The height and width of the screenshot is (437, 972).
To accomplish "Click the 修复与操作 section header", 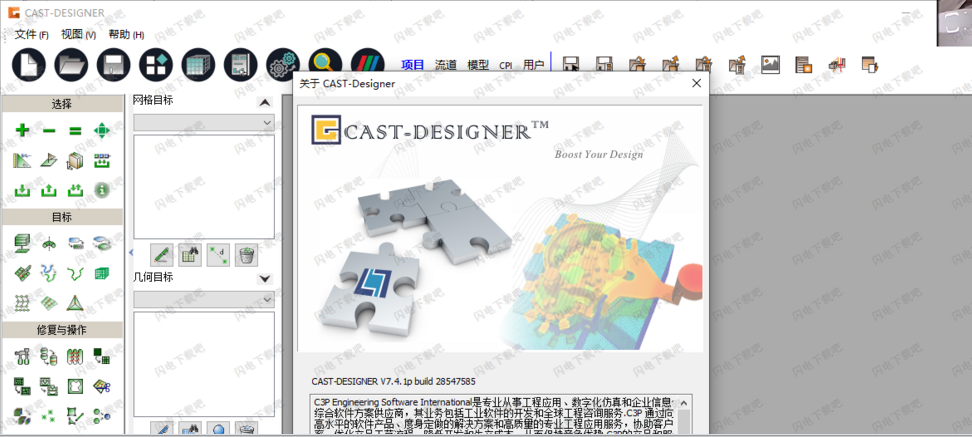I will (x=62, y=330).
